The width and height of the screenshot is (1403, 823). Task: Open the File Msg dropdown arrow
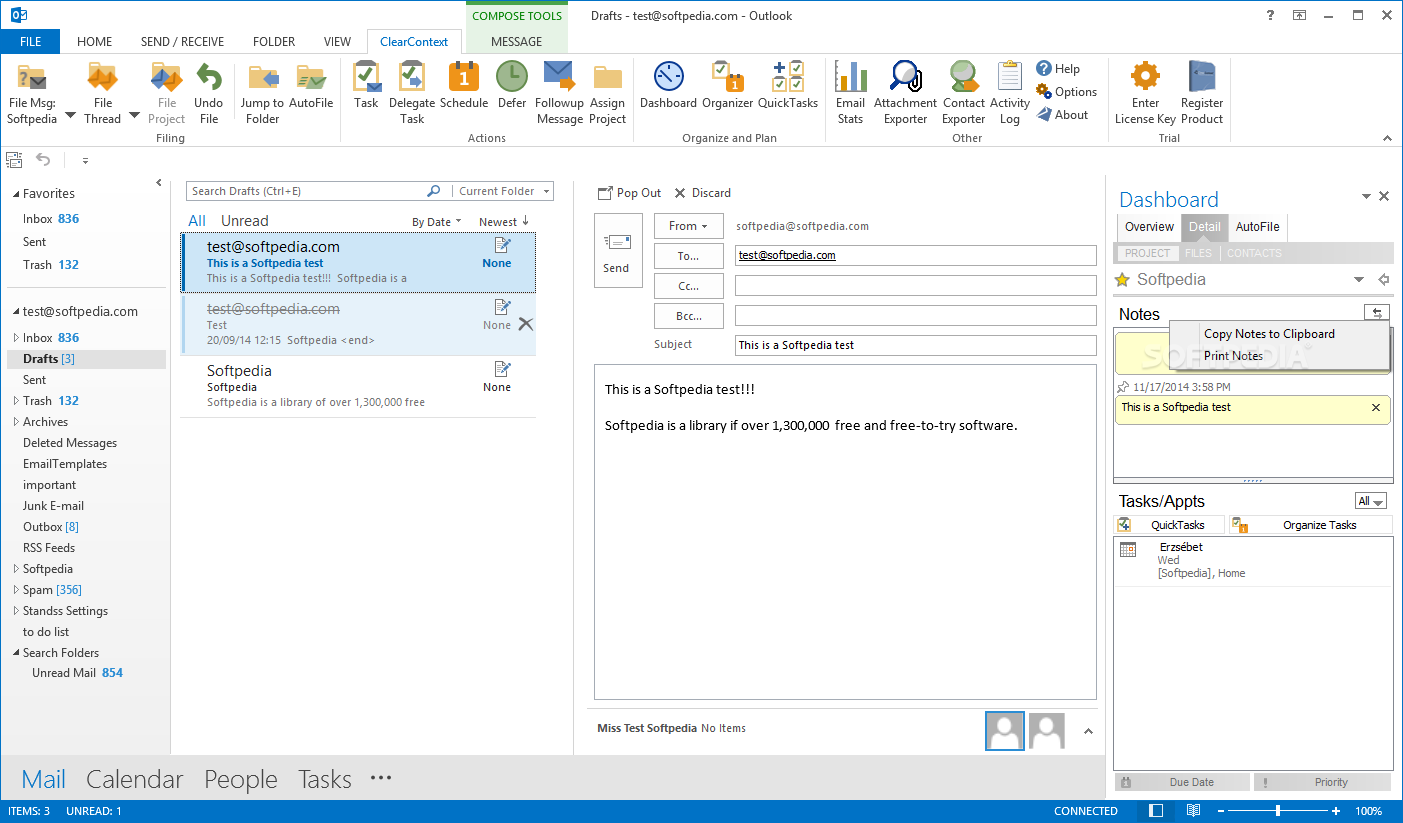pyautogui.click(x=70, y=116)
